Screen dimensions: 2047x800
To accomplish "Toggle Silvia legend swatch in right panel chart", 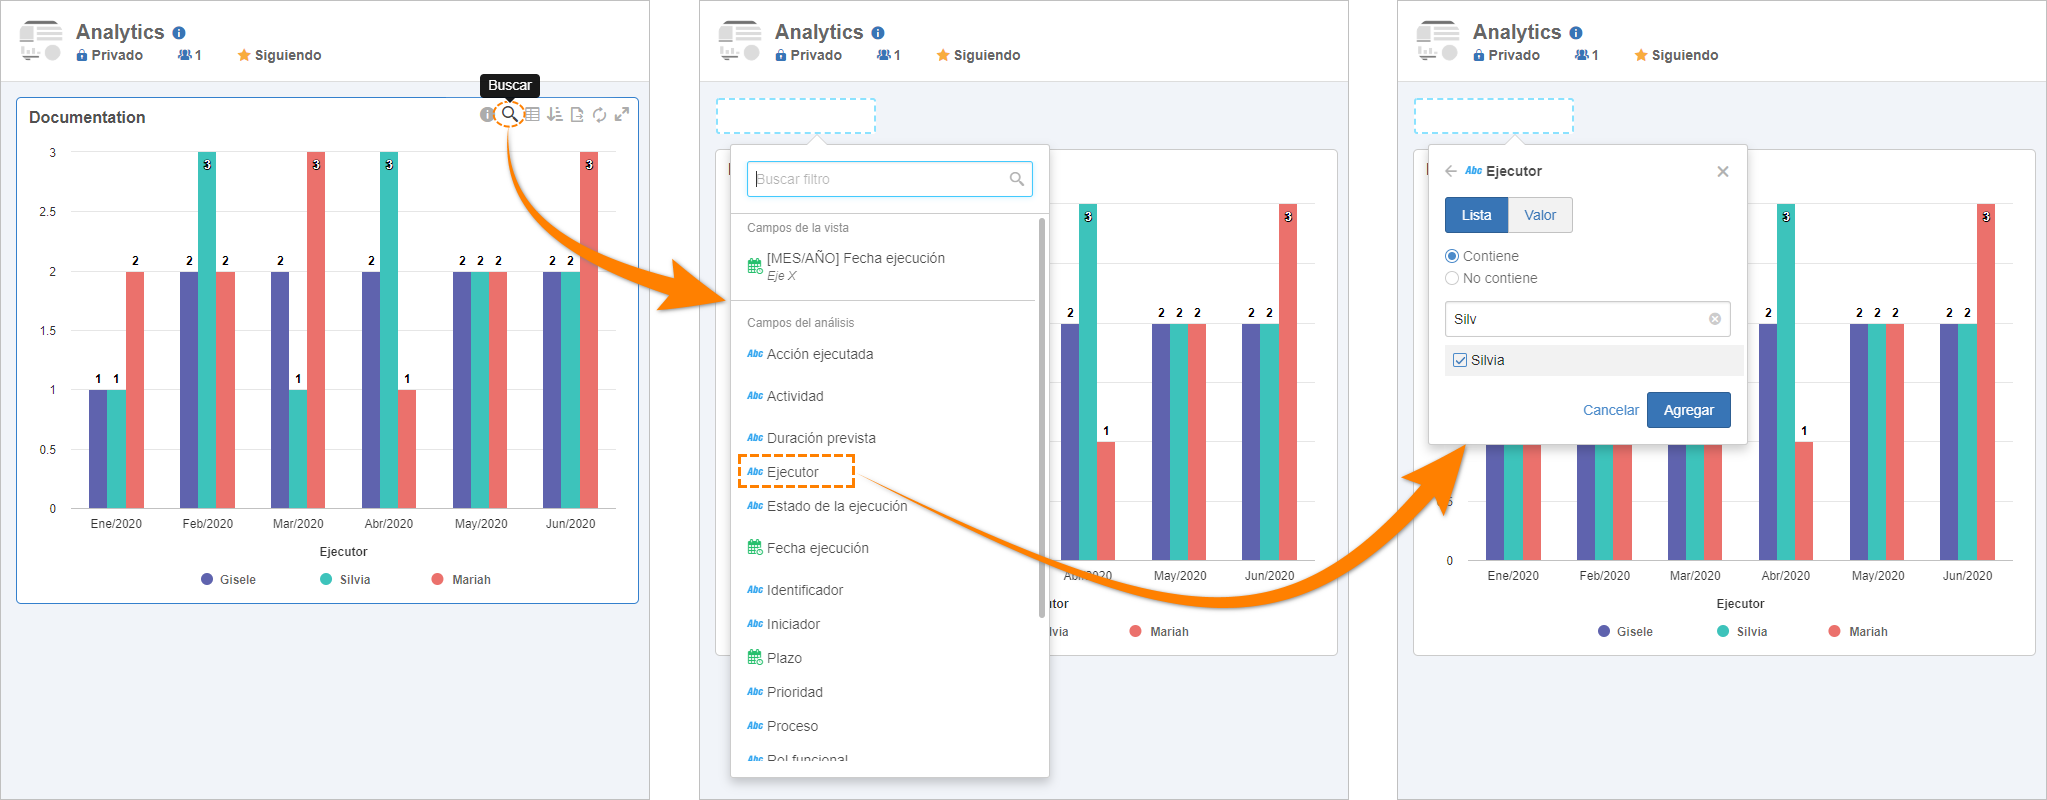I will point(1723,631).
